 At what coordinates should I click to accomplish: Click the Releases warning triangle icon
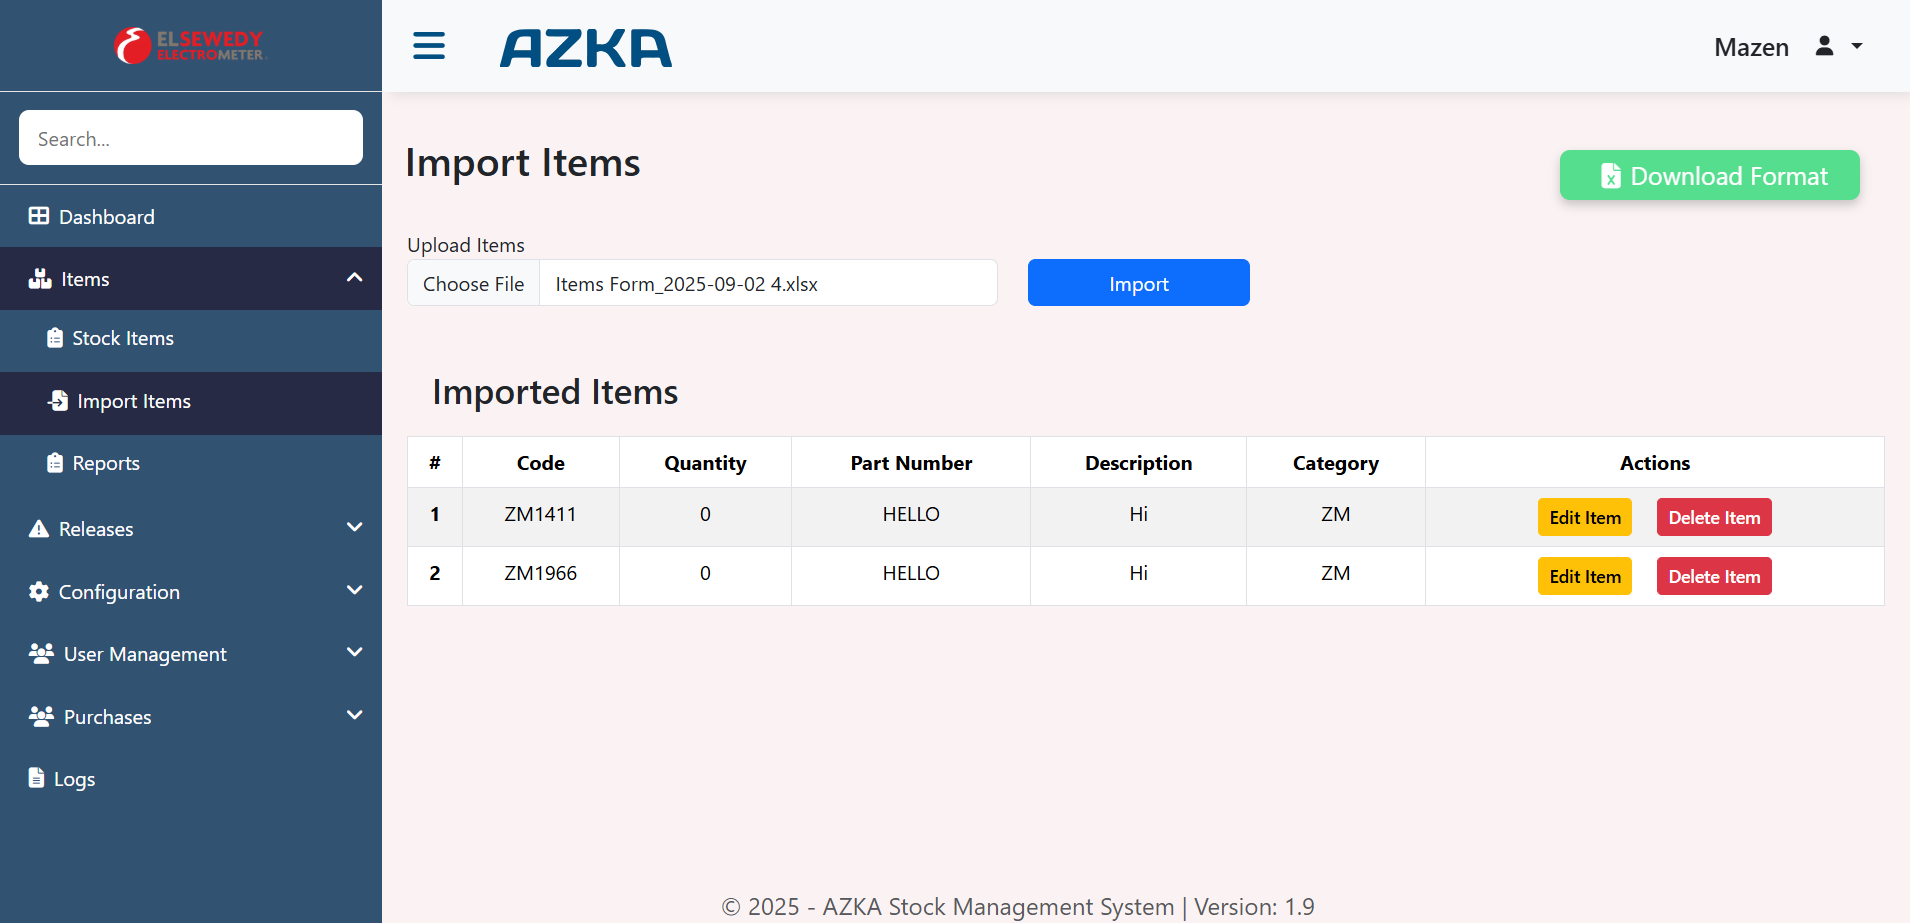[x=39, y=529]
